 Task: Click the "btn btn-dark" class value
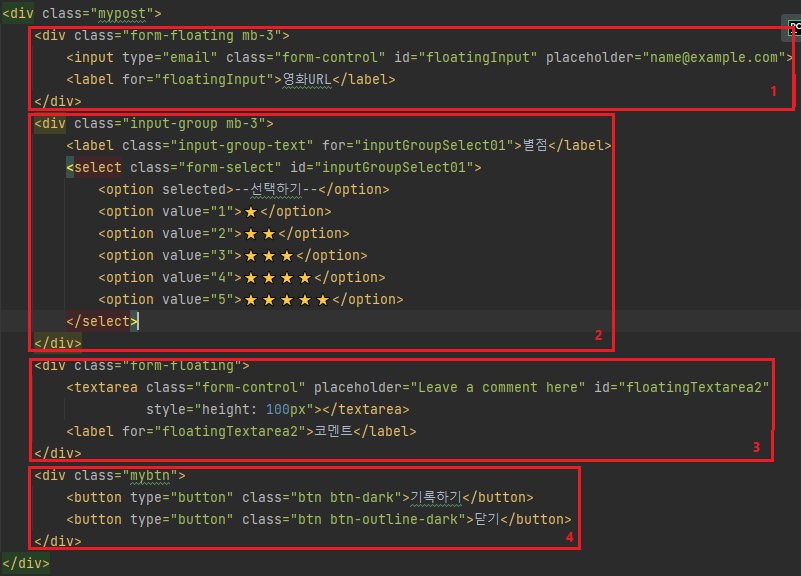point(346,498)
